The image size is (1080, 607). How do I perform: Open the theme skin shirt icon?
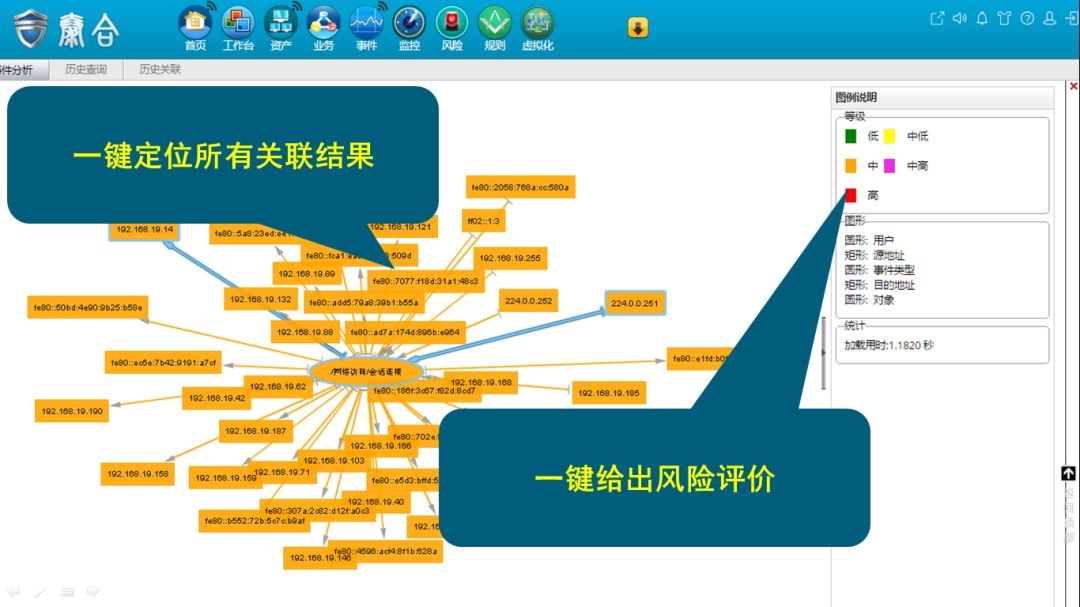point(1004,18)
